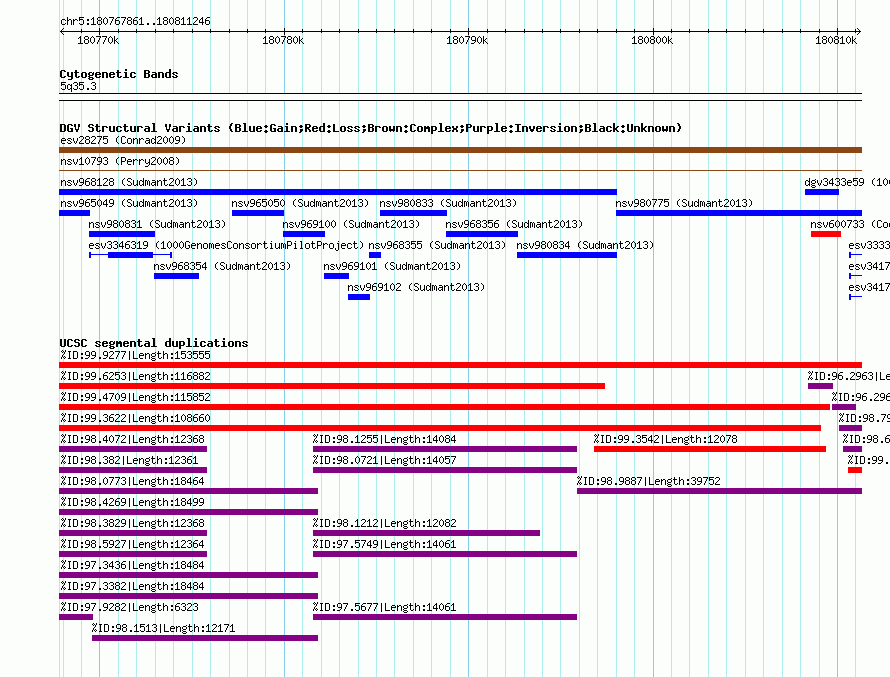Select the brown esv28275 (Conrad2009) variant bar
The width and height of the screenshot is (890, 677).
click(460, 150)
